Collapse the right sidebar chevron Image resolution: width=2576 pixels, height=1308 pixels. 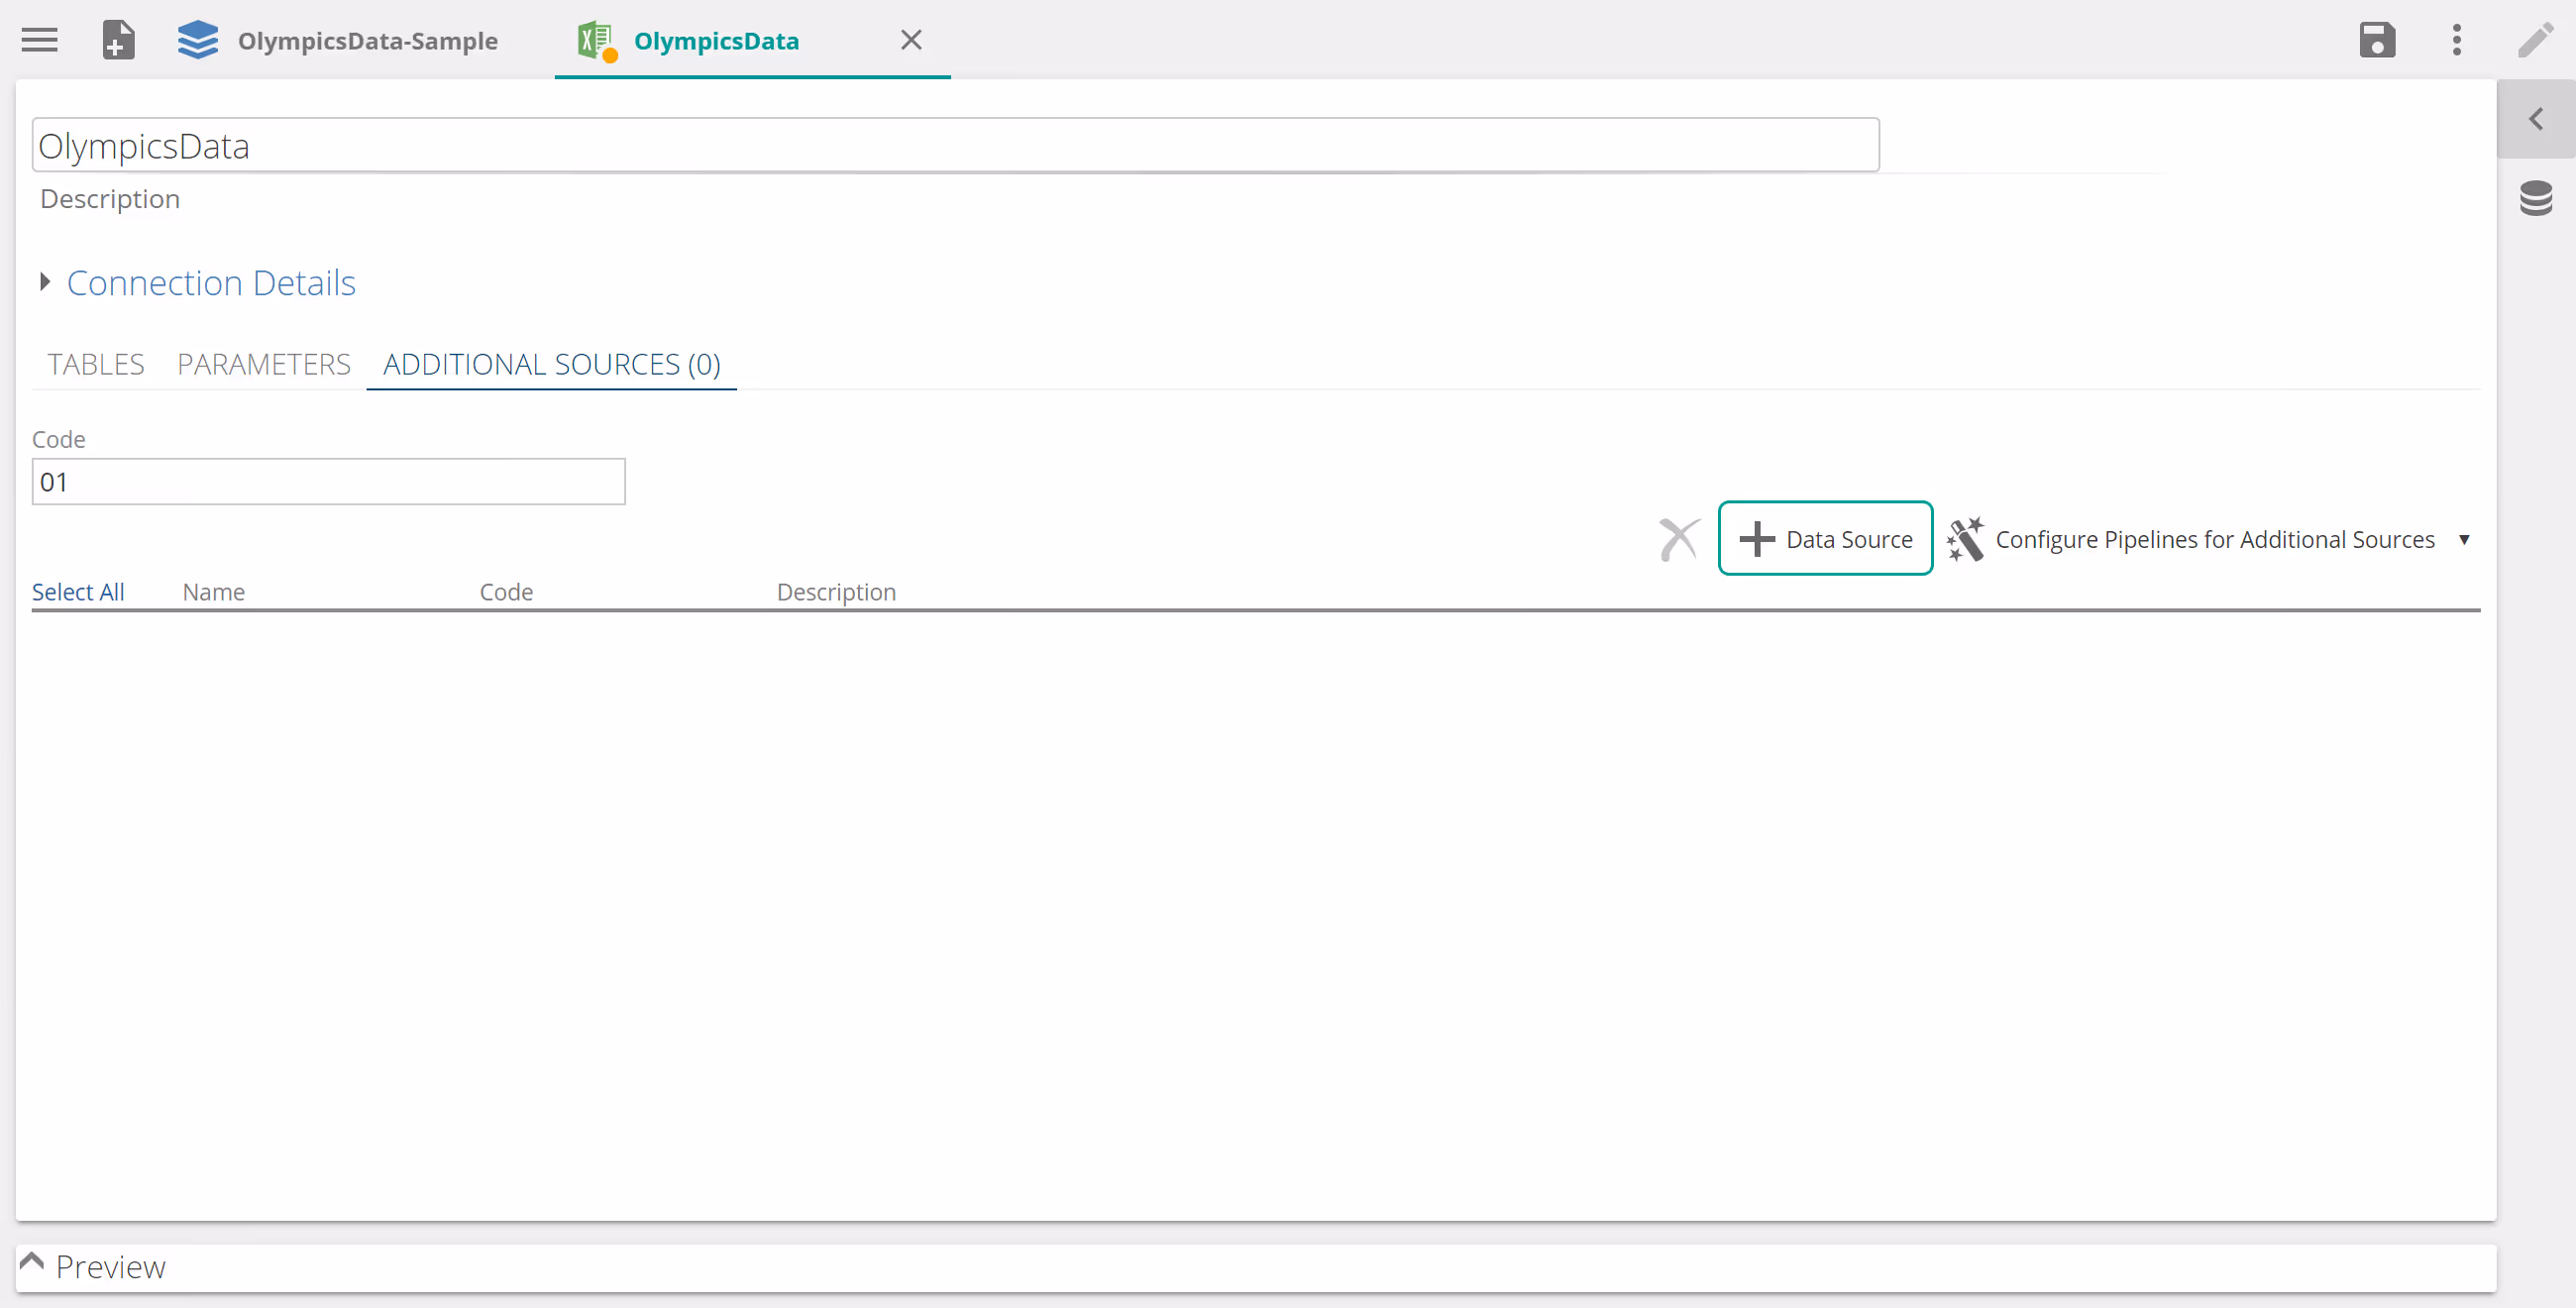coord(2535,119)
